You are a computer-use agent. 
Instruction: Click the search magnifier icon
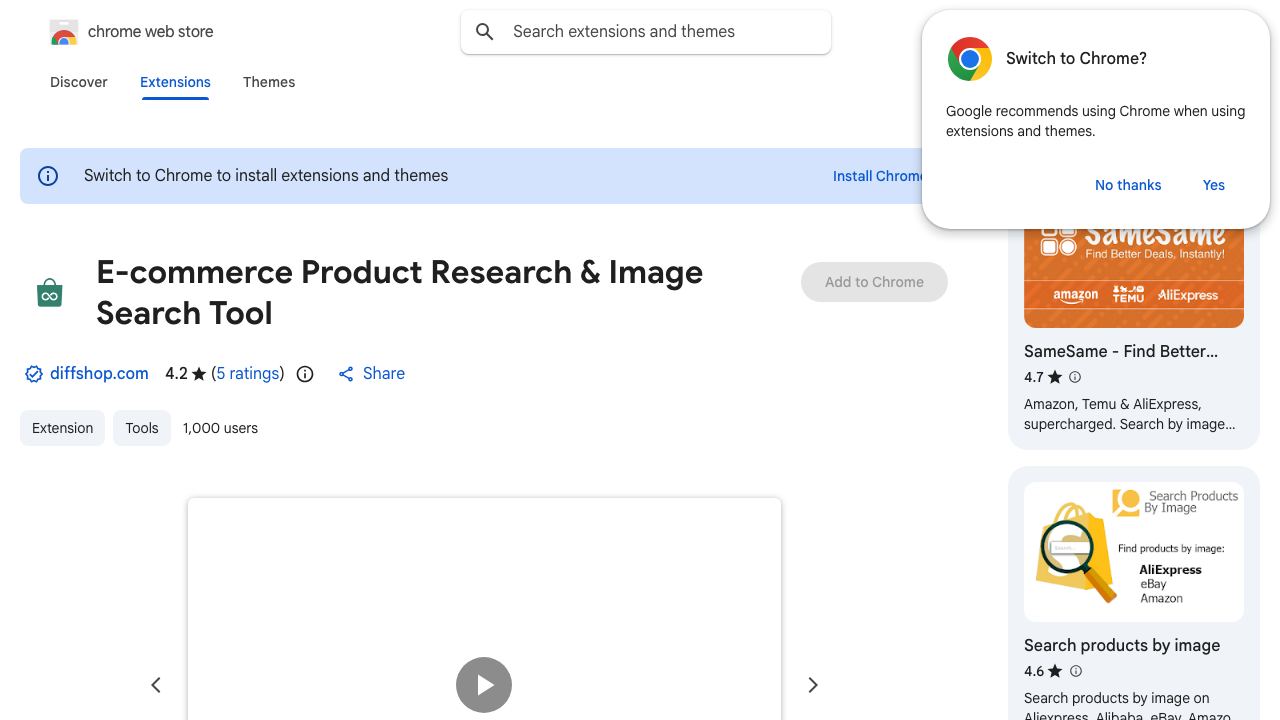tap(485, 32)
